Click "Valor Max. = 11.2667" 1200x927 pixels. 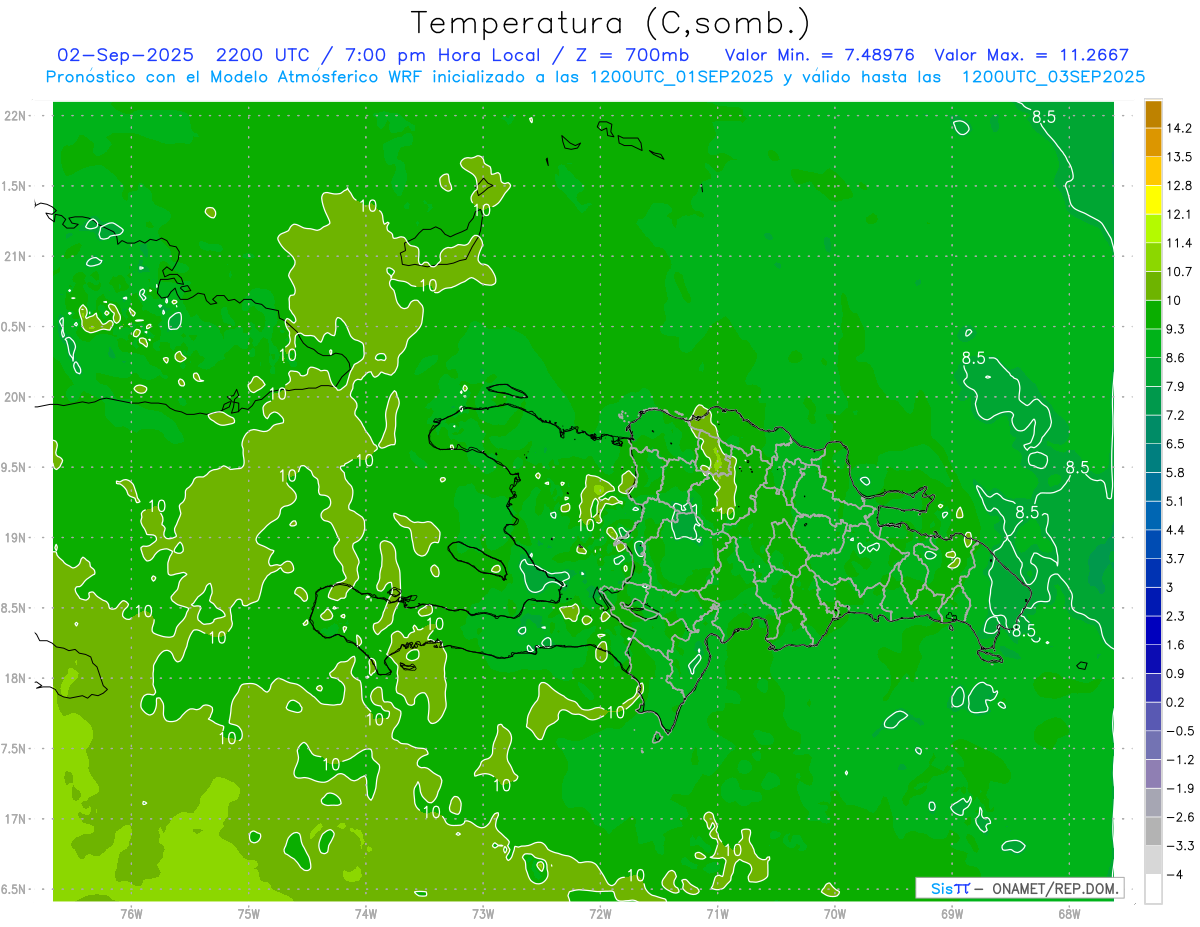pos(1031,55)
